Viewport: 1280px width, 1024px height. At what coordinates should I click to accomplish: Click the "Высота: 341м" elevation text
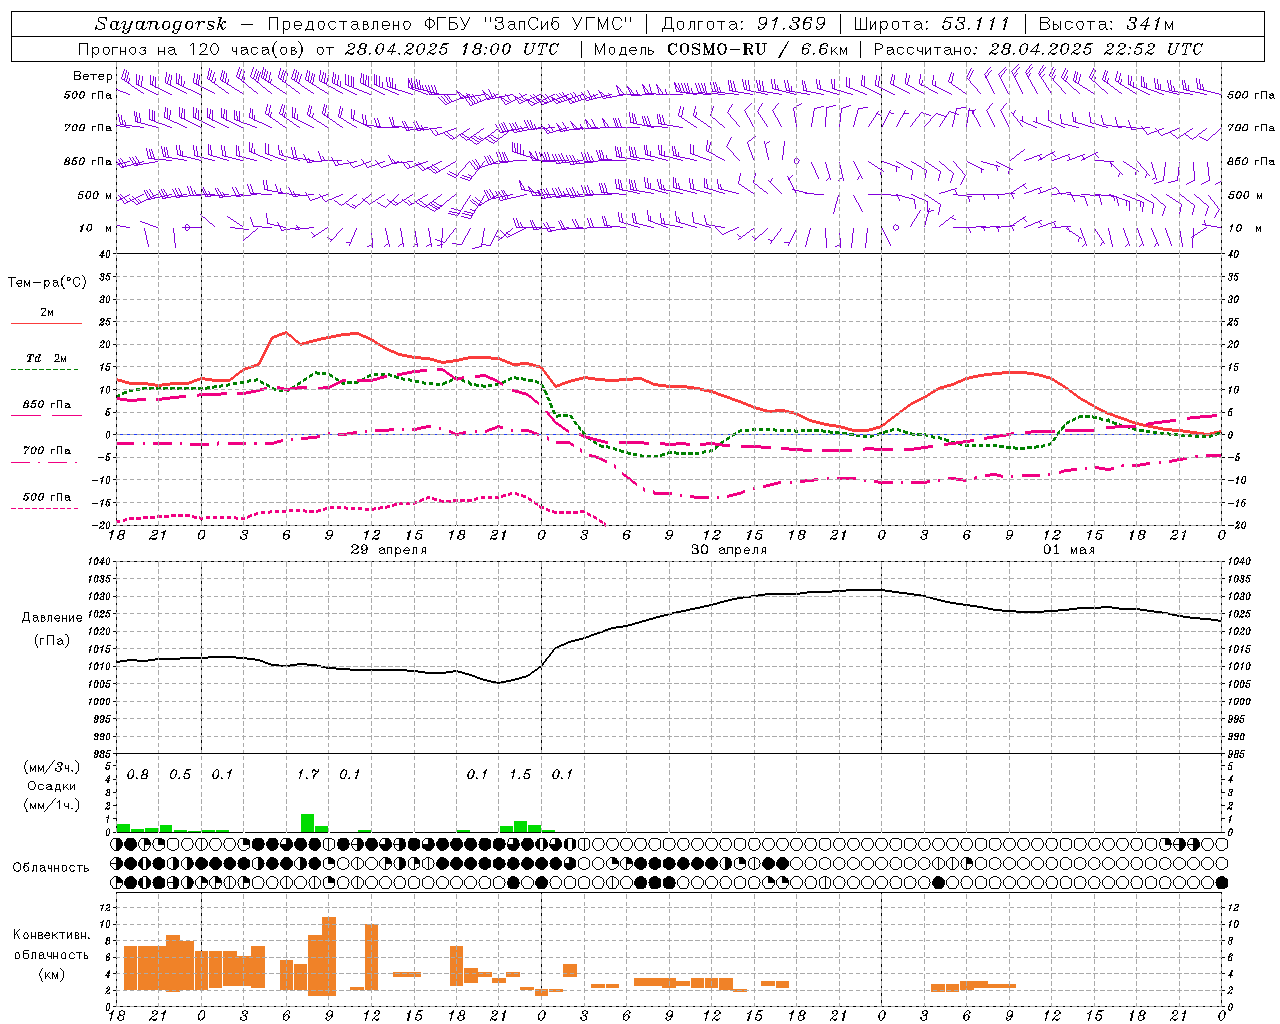click(x=1106, y=24)
